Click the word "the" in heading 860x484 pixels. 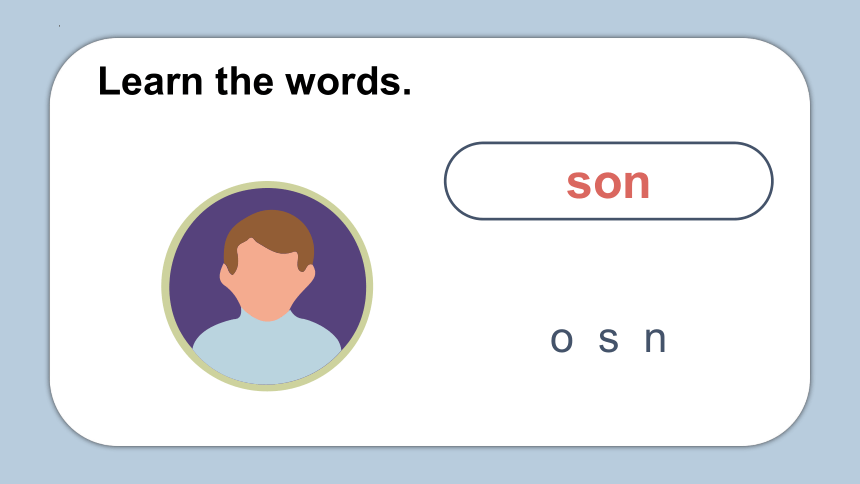tap(244, 81)
